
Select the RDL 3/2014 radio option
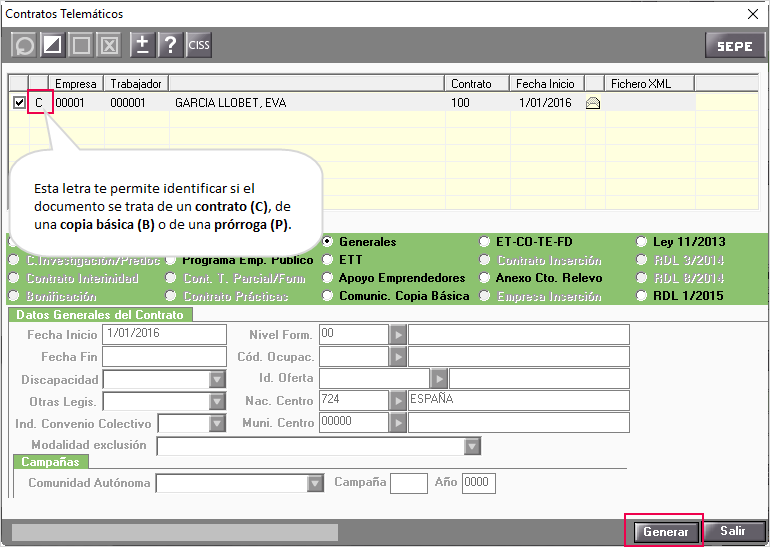coord(641,260)
